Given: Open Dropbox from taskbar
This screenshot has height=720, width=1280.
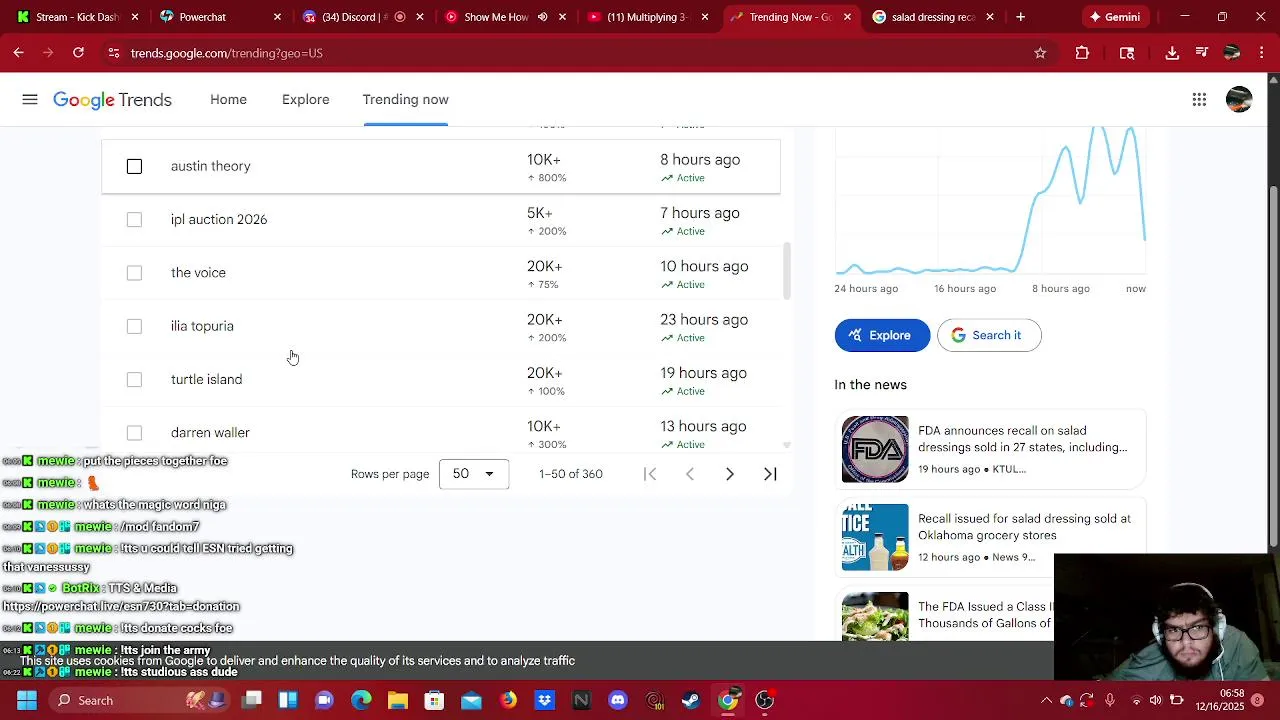Looking at the screenshot, I should (x=544, y=700).
